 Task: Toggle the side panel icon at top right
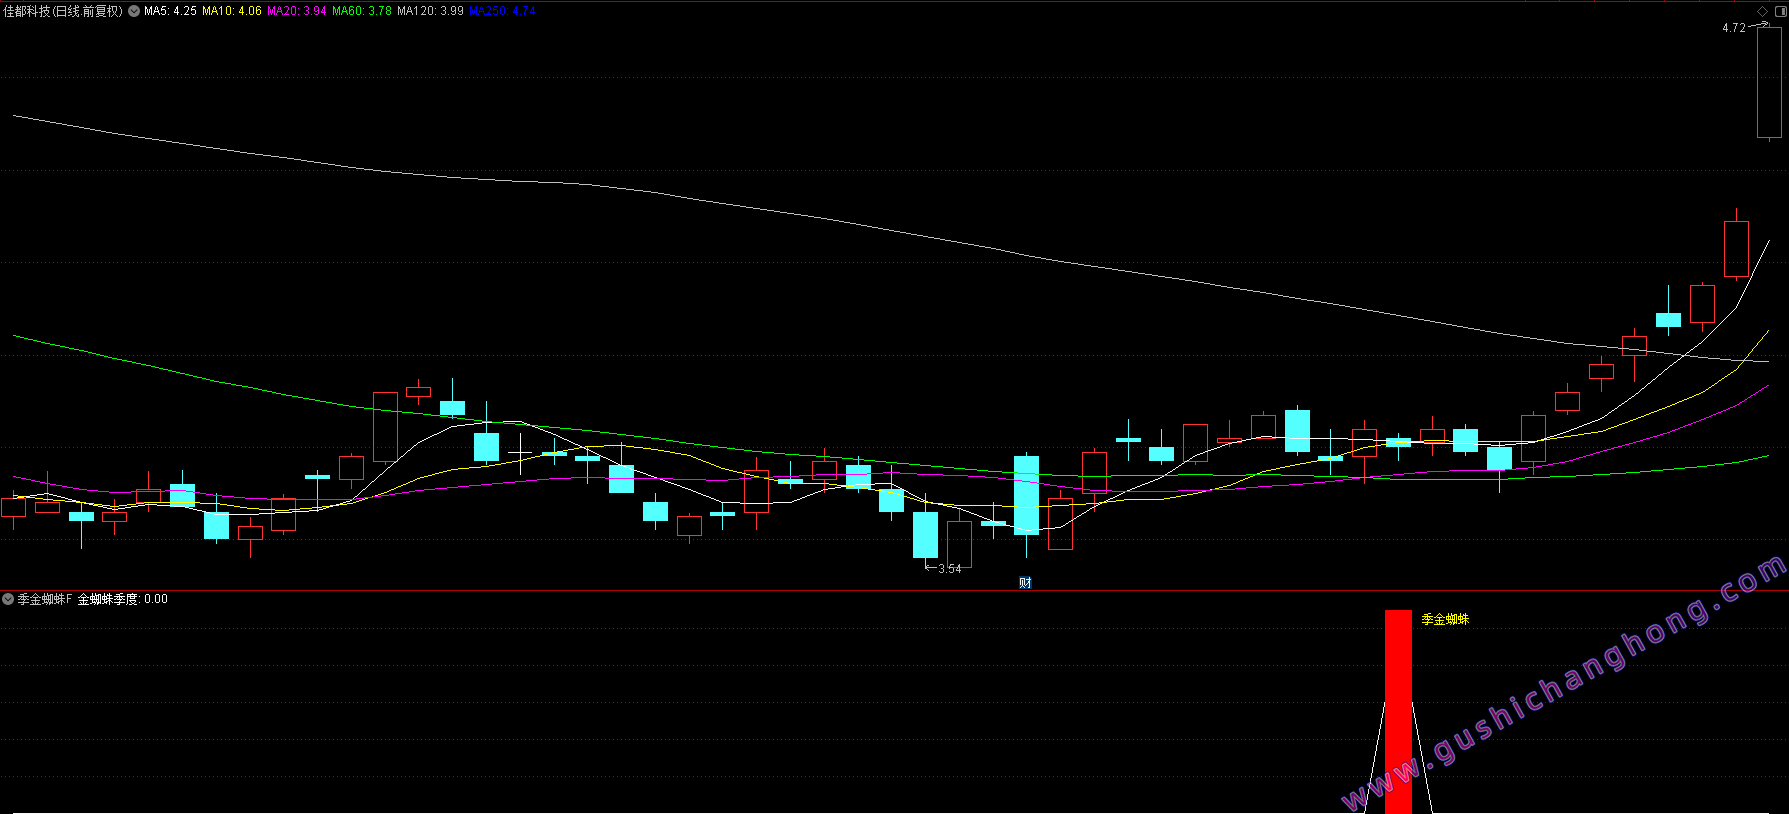(1779, 11)
